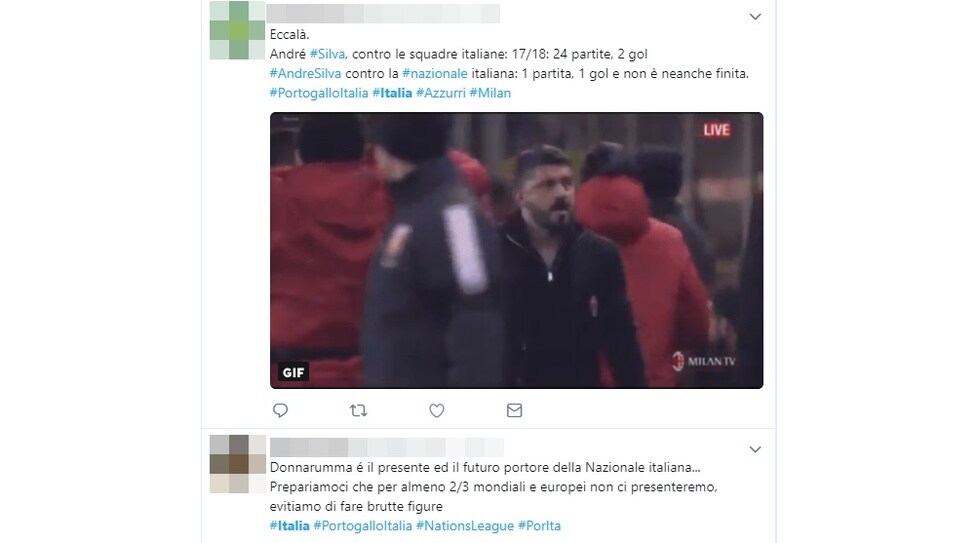The width and height of the screenshot is (978, 543).
Task: Open the #AndreSilva hashtag
Action: coord(306,74)
